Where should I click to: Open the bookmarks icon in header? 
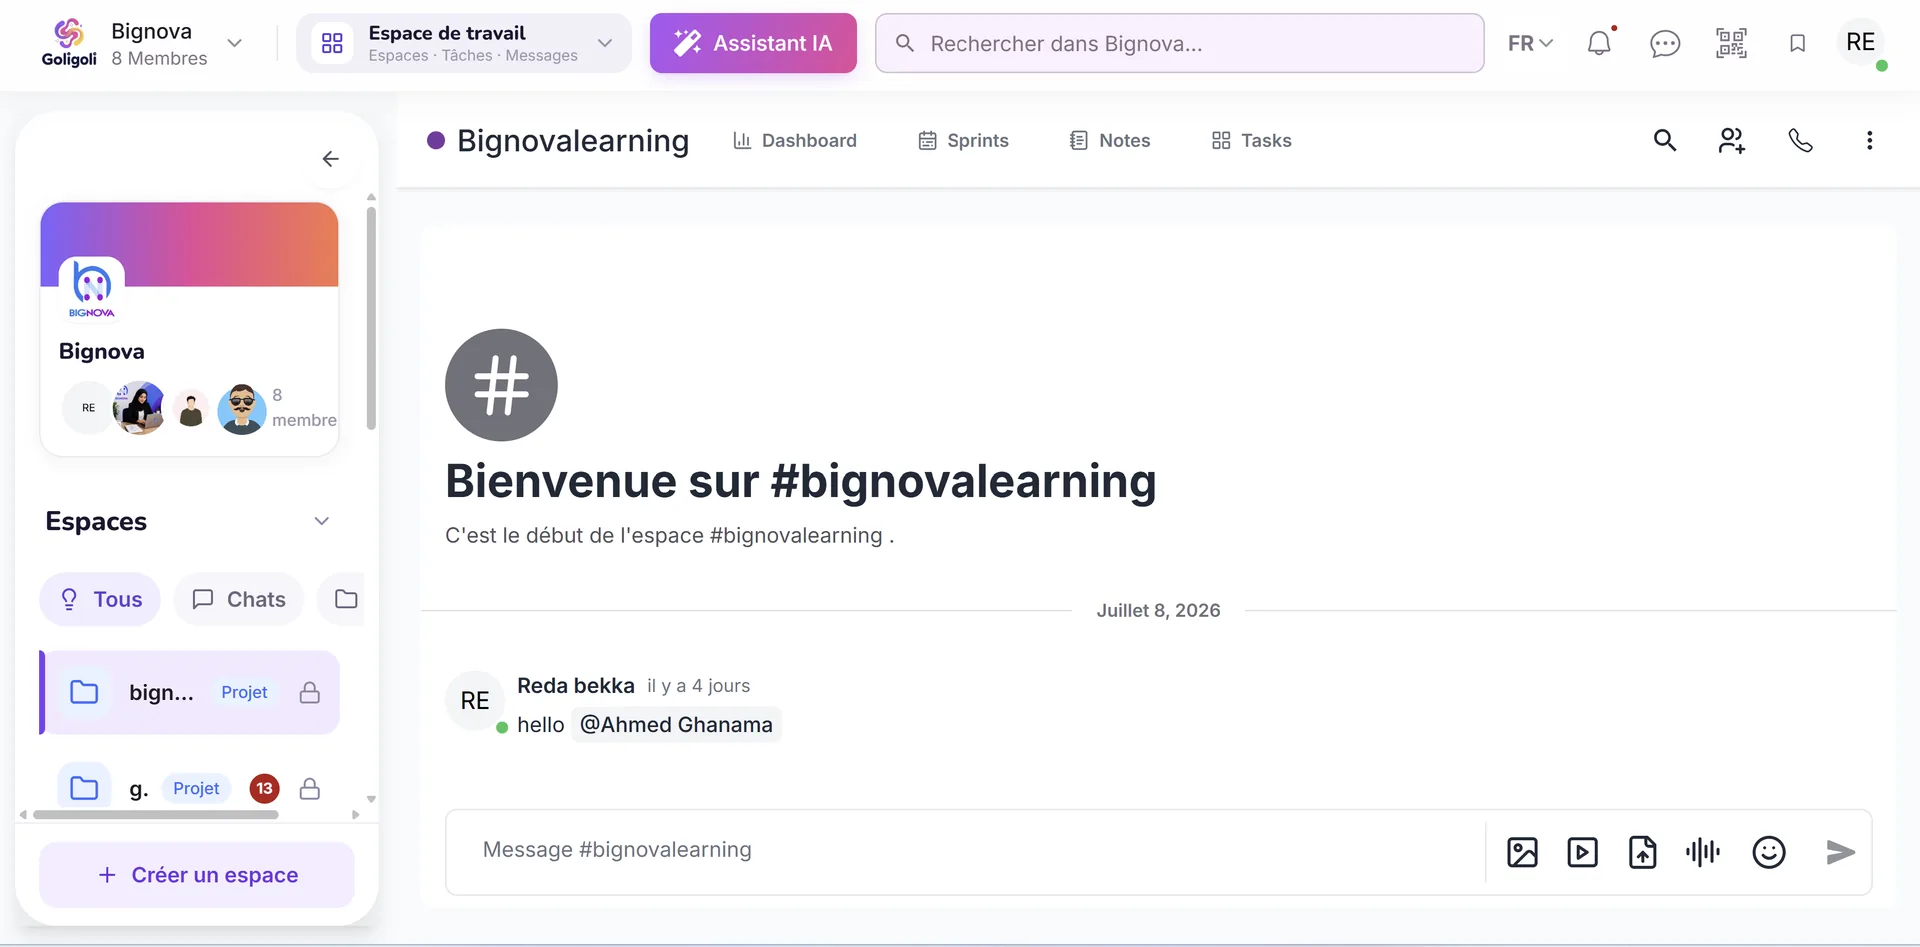(x=1797, y=43)
